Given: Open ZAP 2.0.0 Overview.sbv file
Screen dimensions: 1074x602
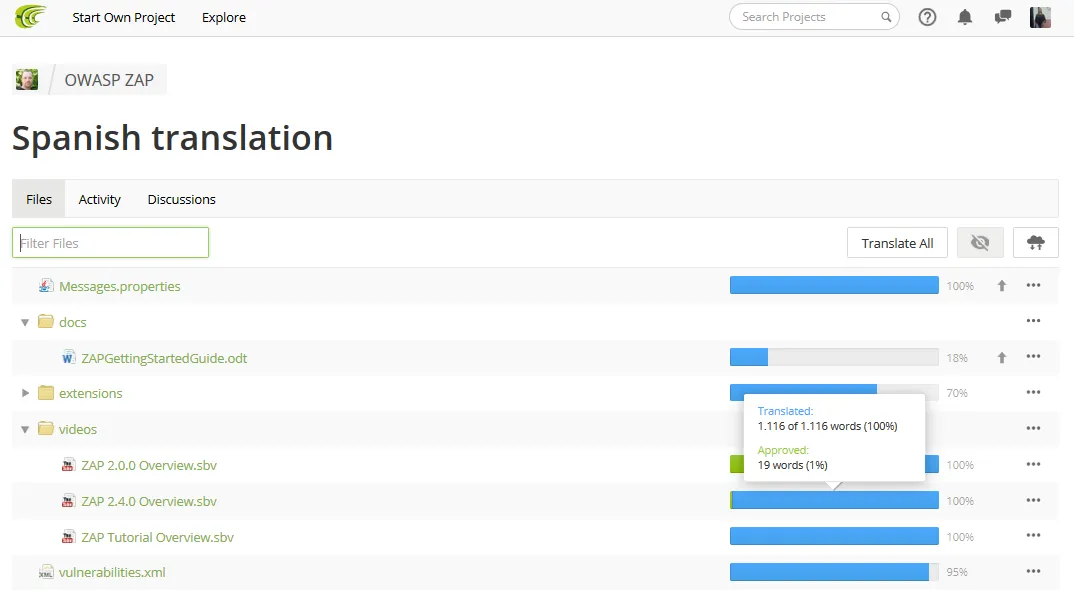Looking at the screenshot, I should [x=149, y=465].
